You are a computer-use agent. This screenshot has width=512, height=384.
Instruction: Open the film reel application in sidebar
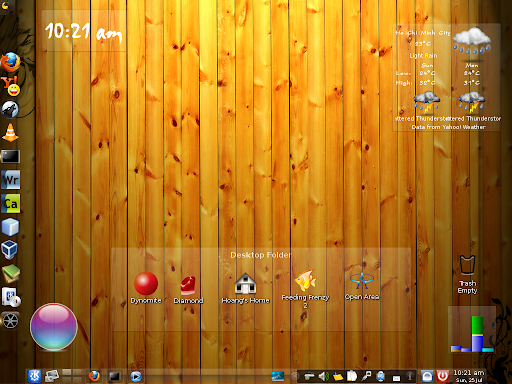(x=10, y=321)
